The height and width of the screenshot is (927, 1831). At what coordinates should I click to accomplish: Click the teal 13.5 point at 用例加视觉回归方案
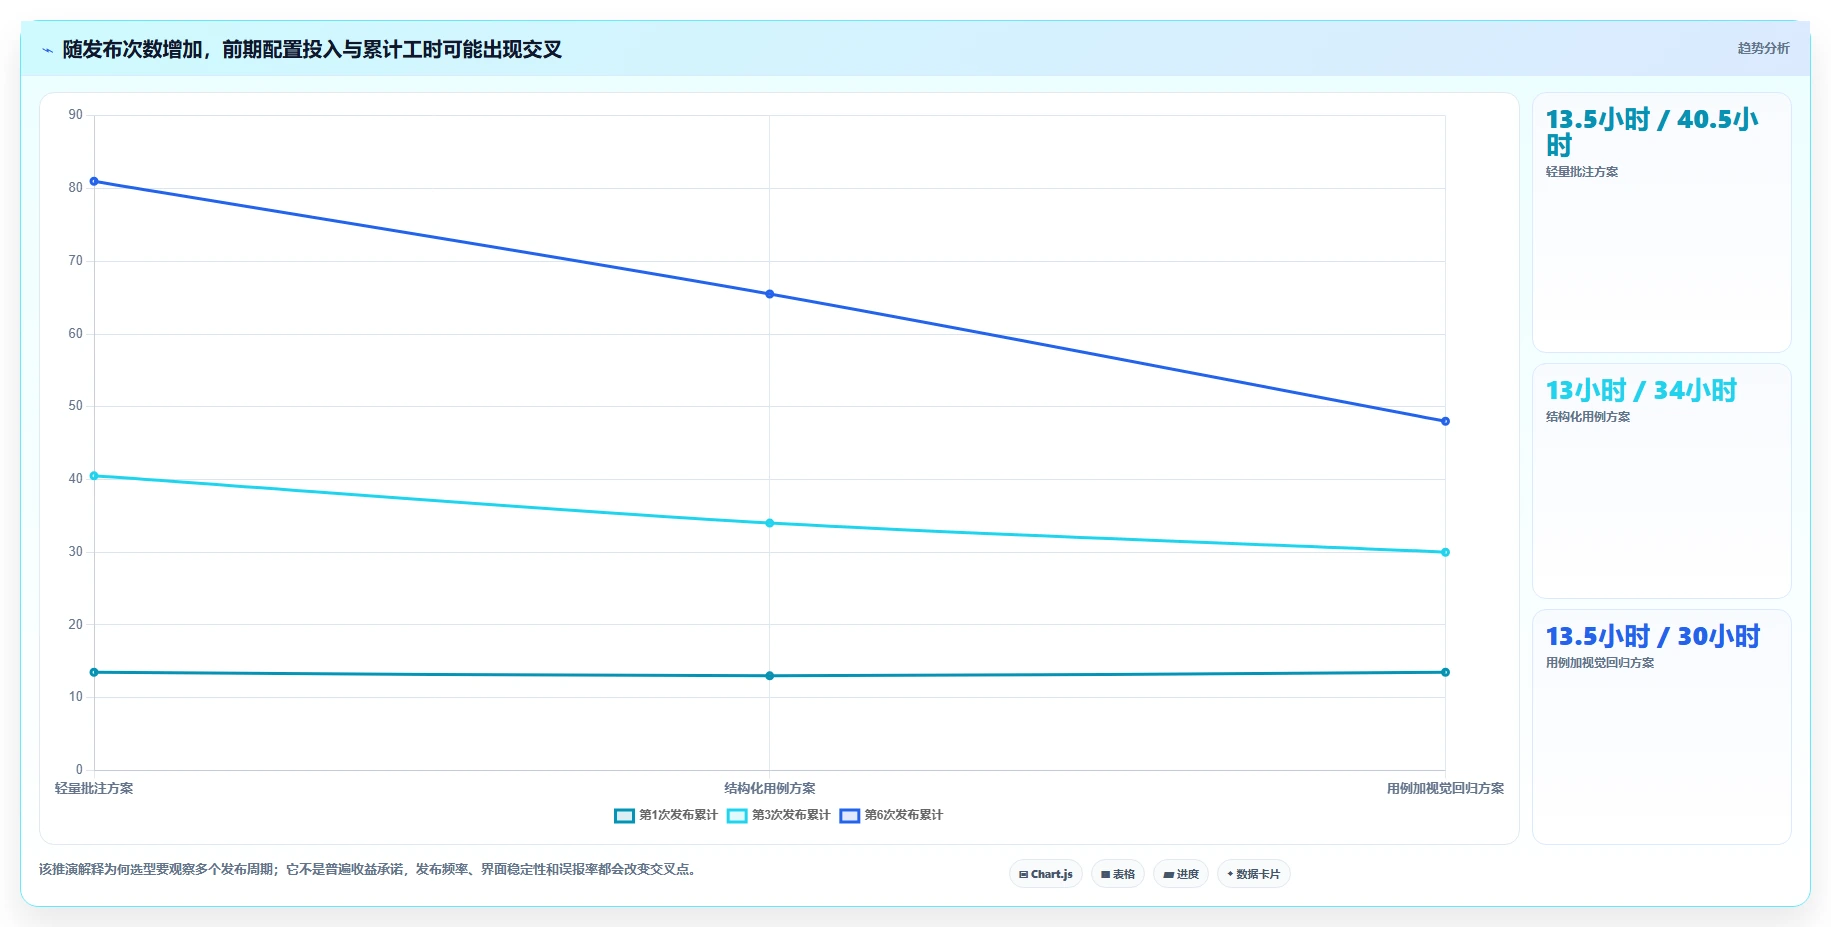click(x=1445, y=672)
